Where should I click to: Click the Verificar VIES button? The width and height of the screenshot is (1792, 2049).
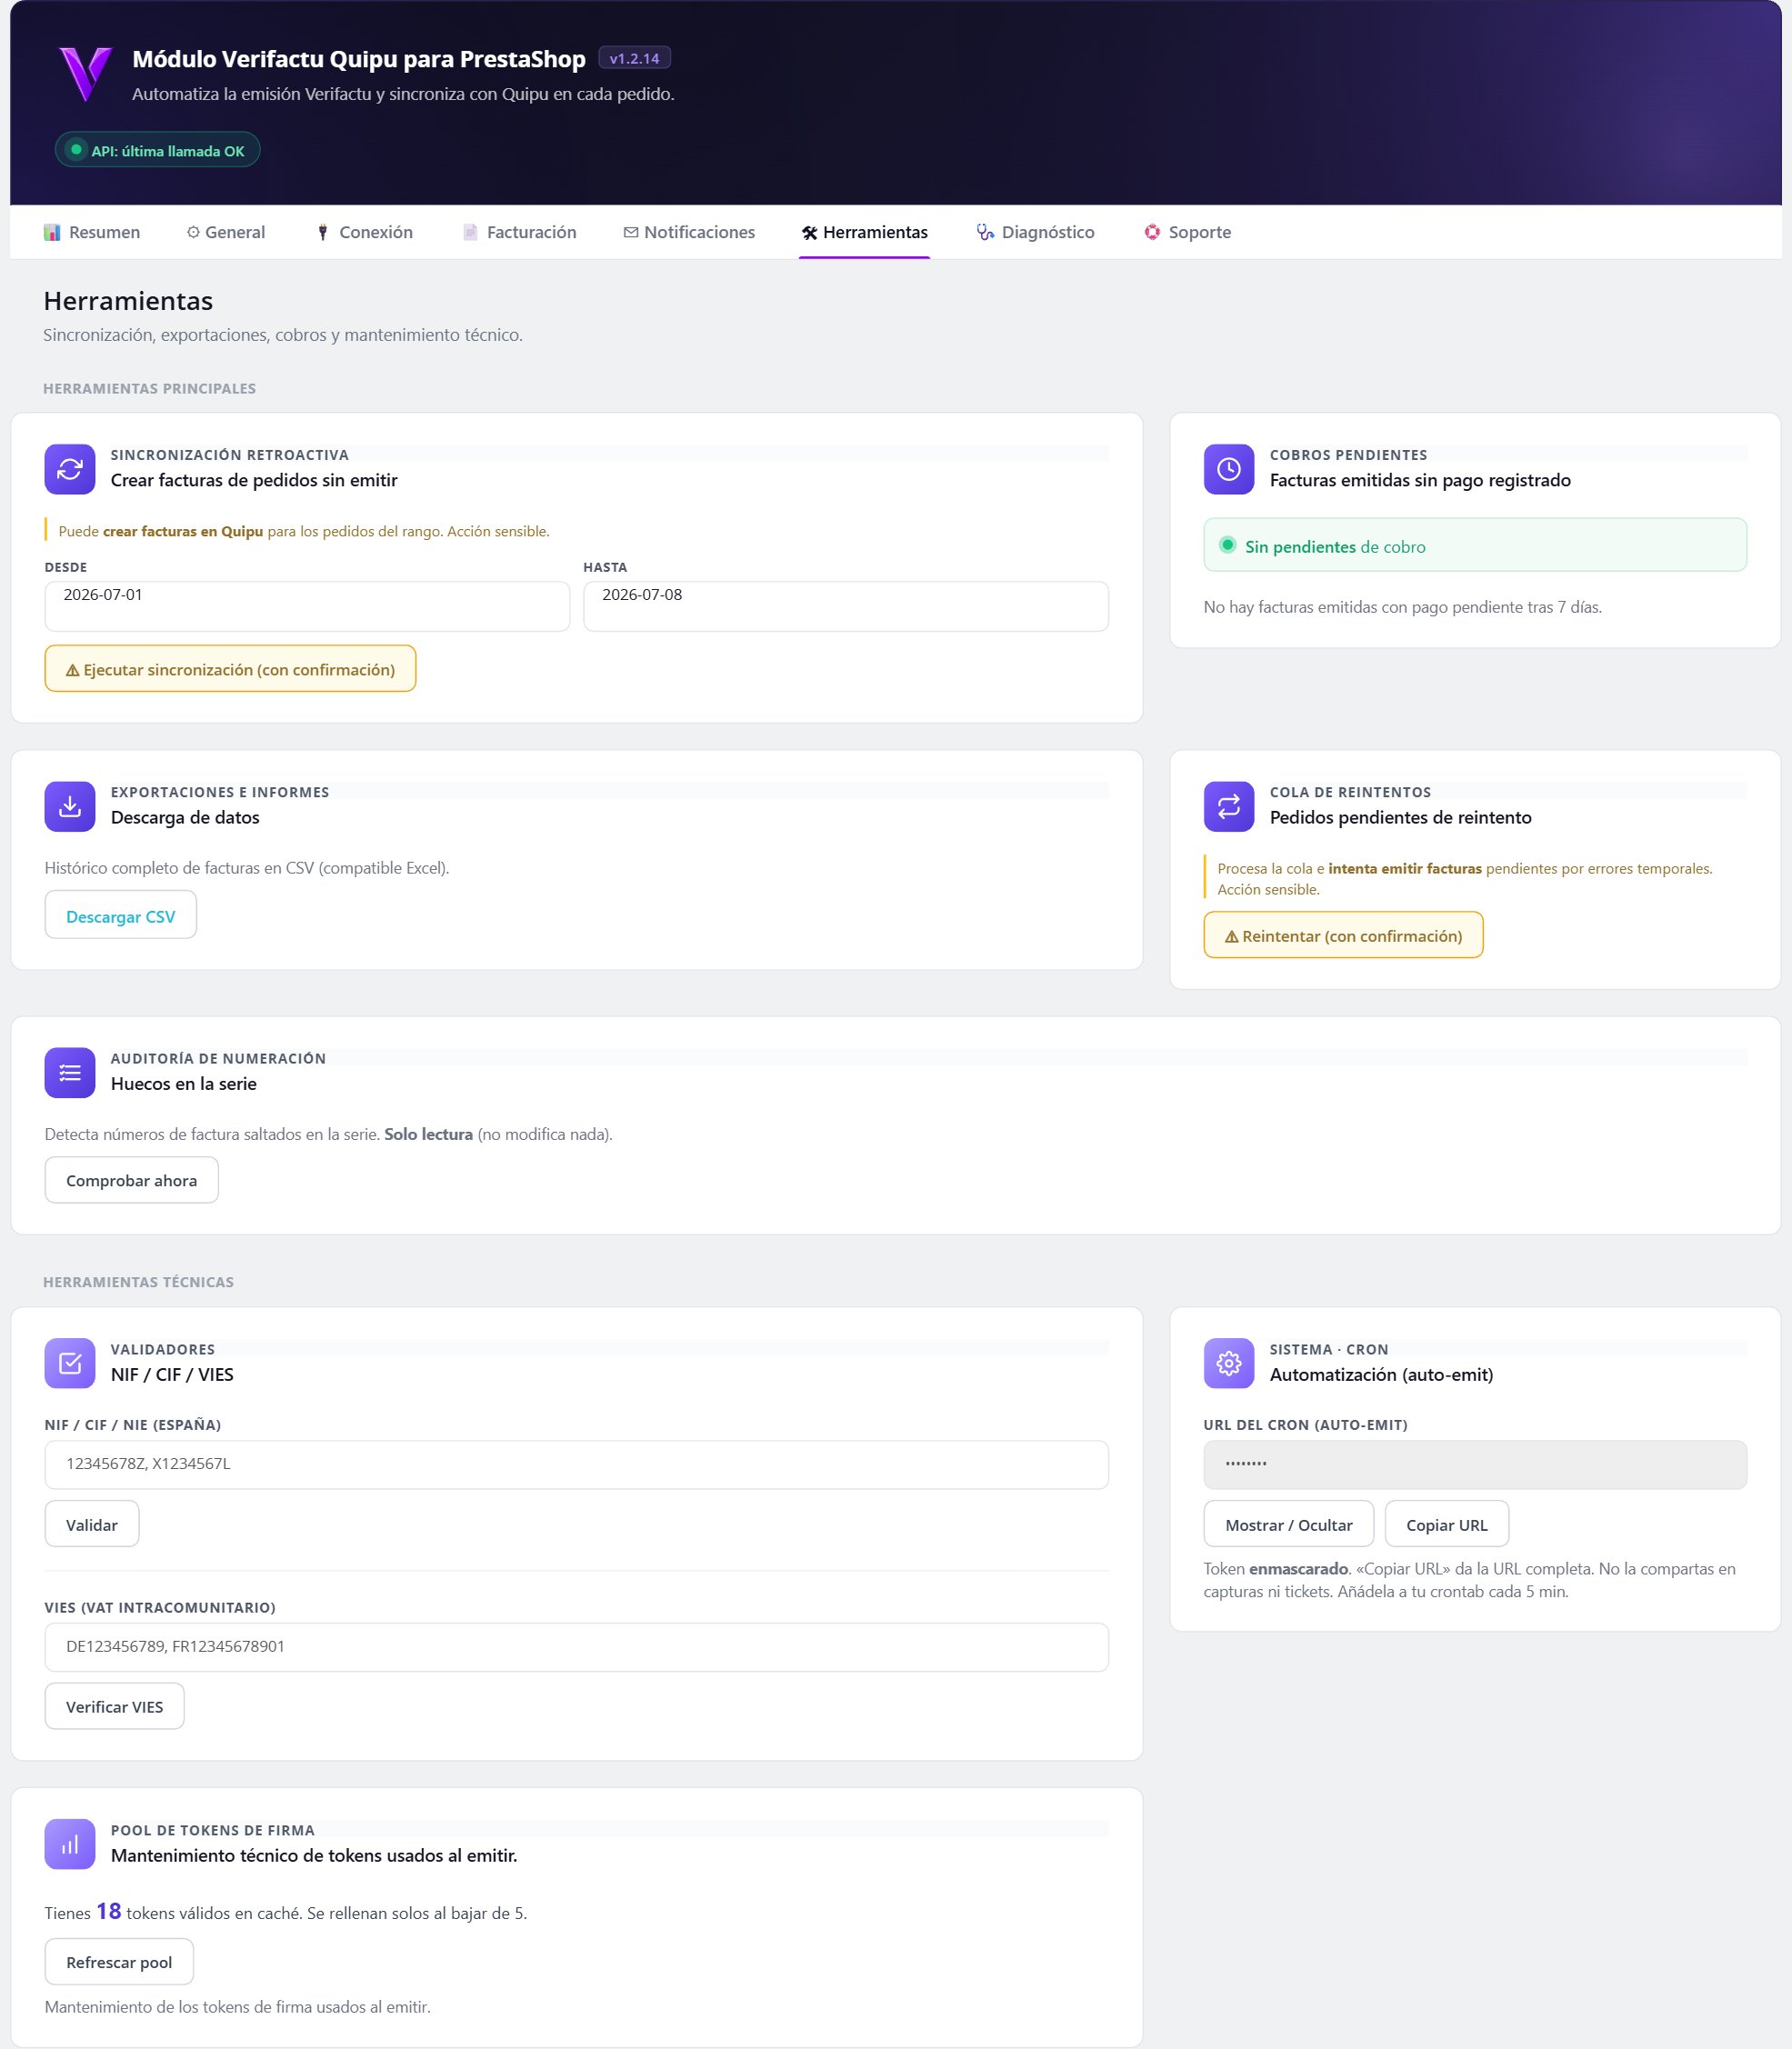pos(115,1706)
